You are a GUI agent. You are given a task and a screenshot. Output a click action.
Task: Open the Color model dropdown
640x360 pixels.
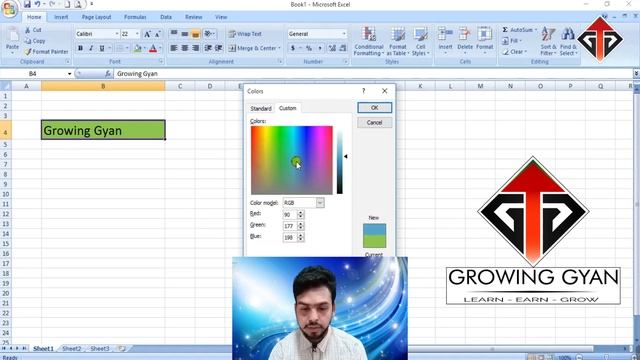(x=320, y=203)
